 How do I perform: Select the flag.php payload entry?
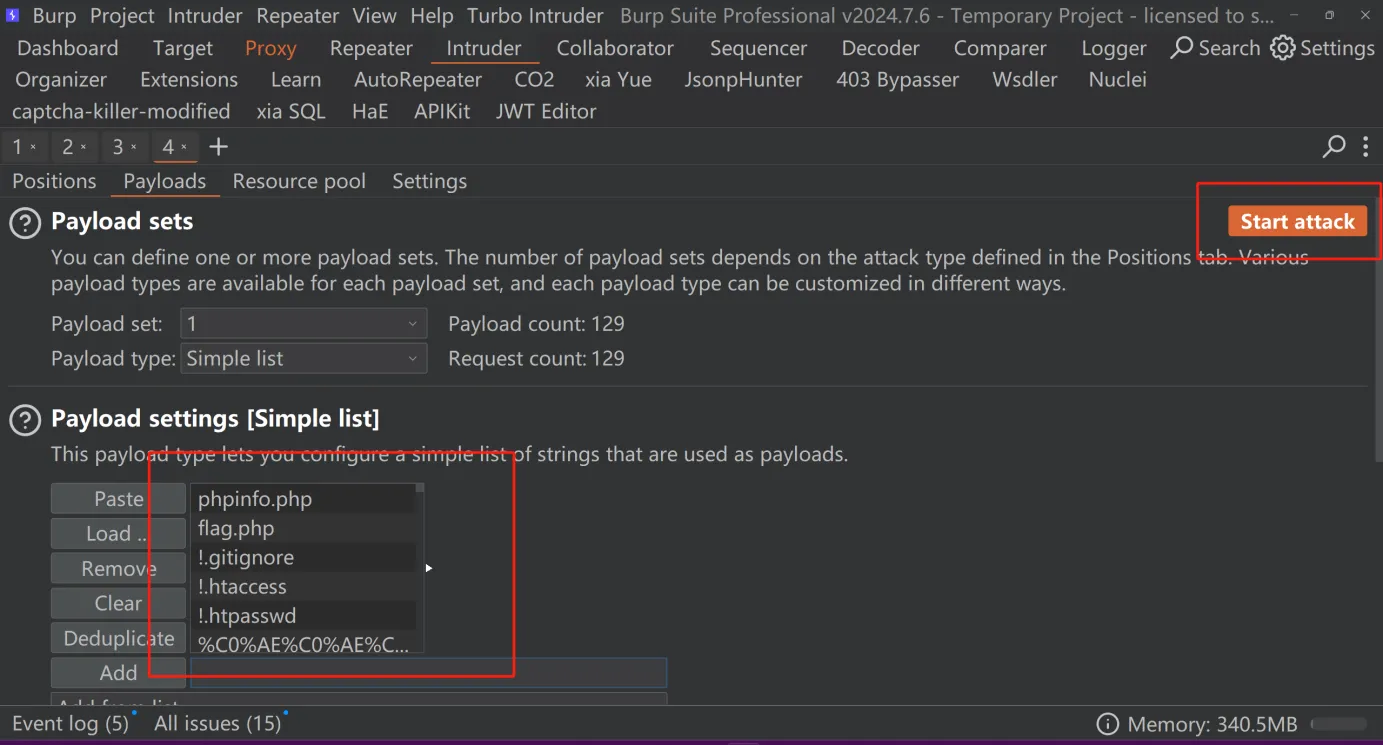[304, 528]
